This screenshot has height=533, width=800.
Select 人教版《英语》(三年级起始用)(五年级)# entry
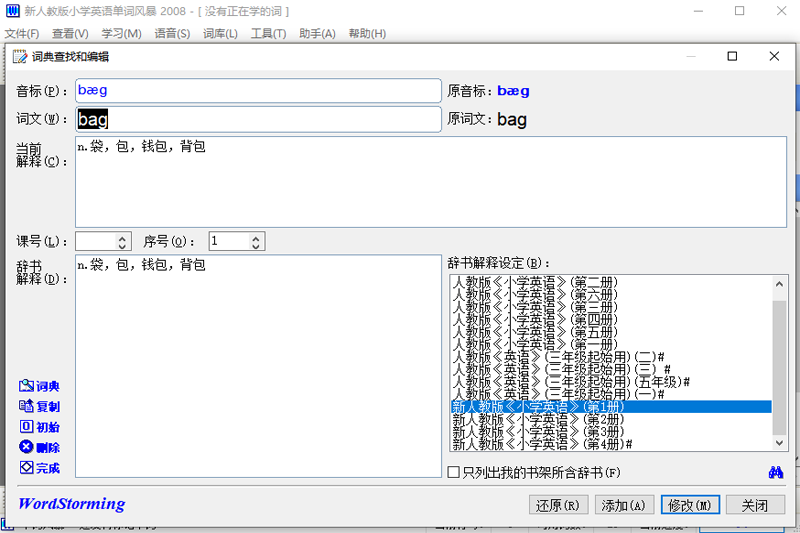(x=611, y=382)
